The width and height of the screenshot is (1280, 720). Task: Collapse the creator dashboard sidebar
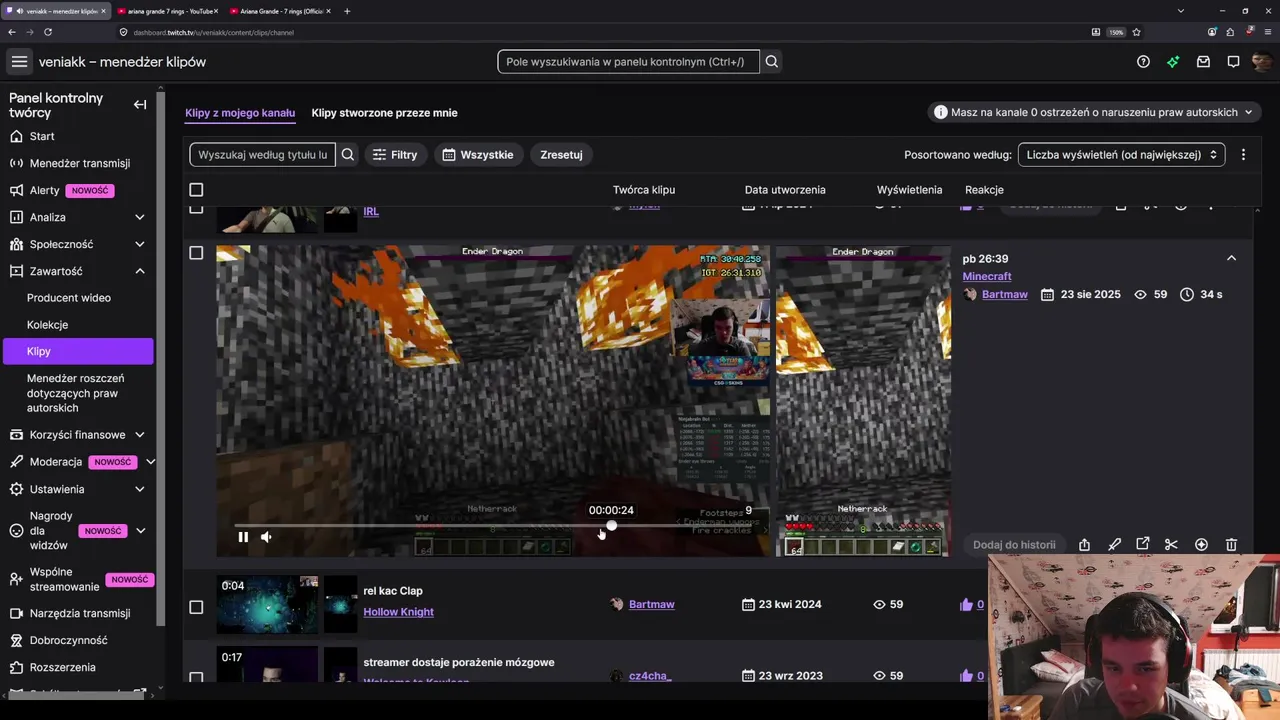[x=140, y=104]
